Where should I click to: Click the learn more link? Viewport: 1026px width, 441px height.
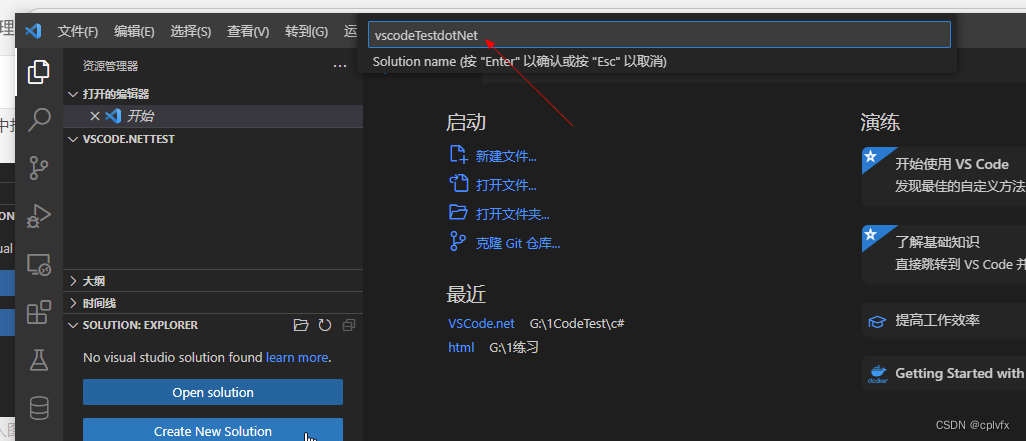tap(297, 358)
